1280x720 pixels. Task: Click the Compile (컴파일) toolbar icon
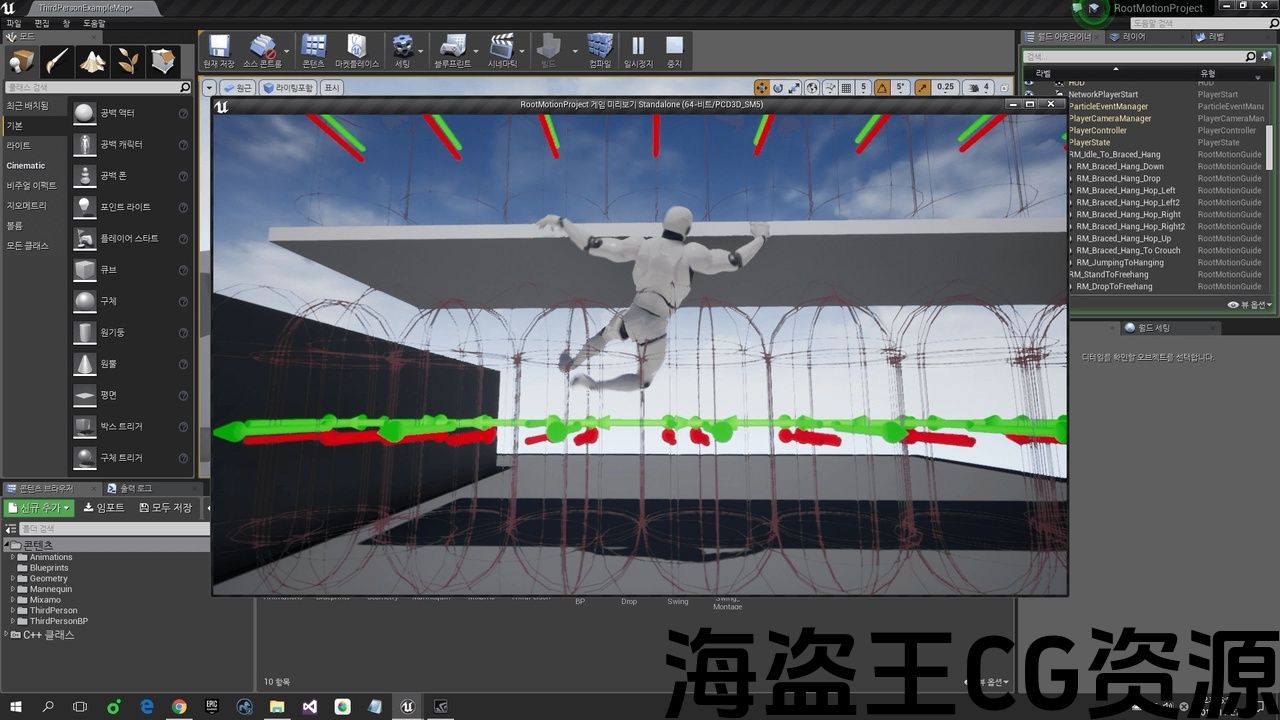pyautogui.click(x=599, y=48)
